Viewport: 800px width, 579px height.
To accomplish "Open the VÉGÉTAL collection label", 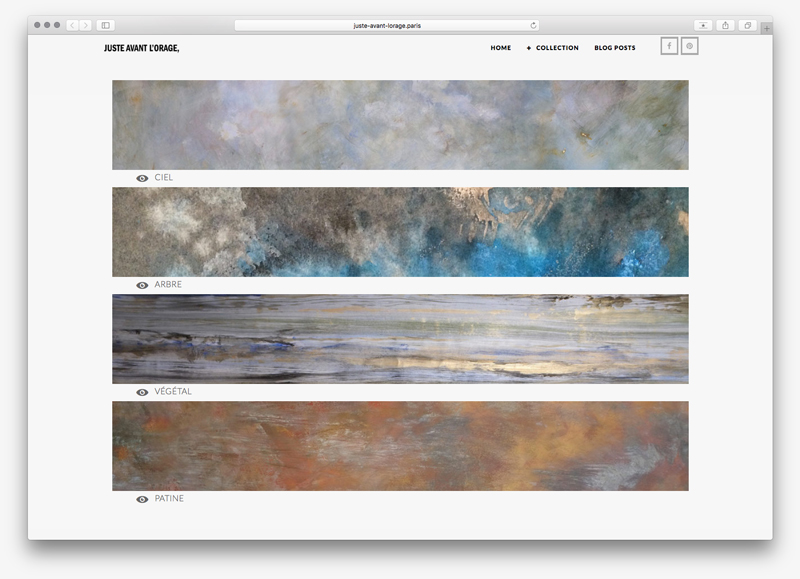I will pyautogui.click(x=173, y=391).
